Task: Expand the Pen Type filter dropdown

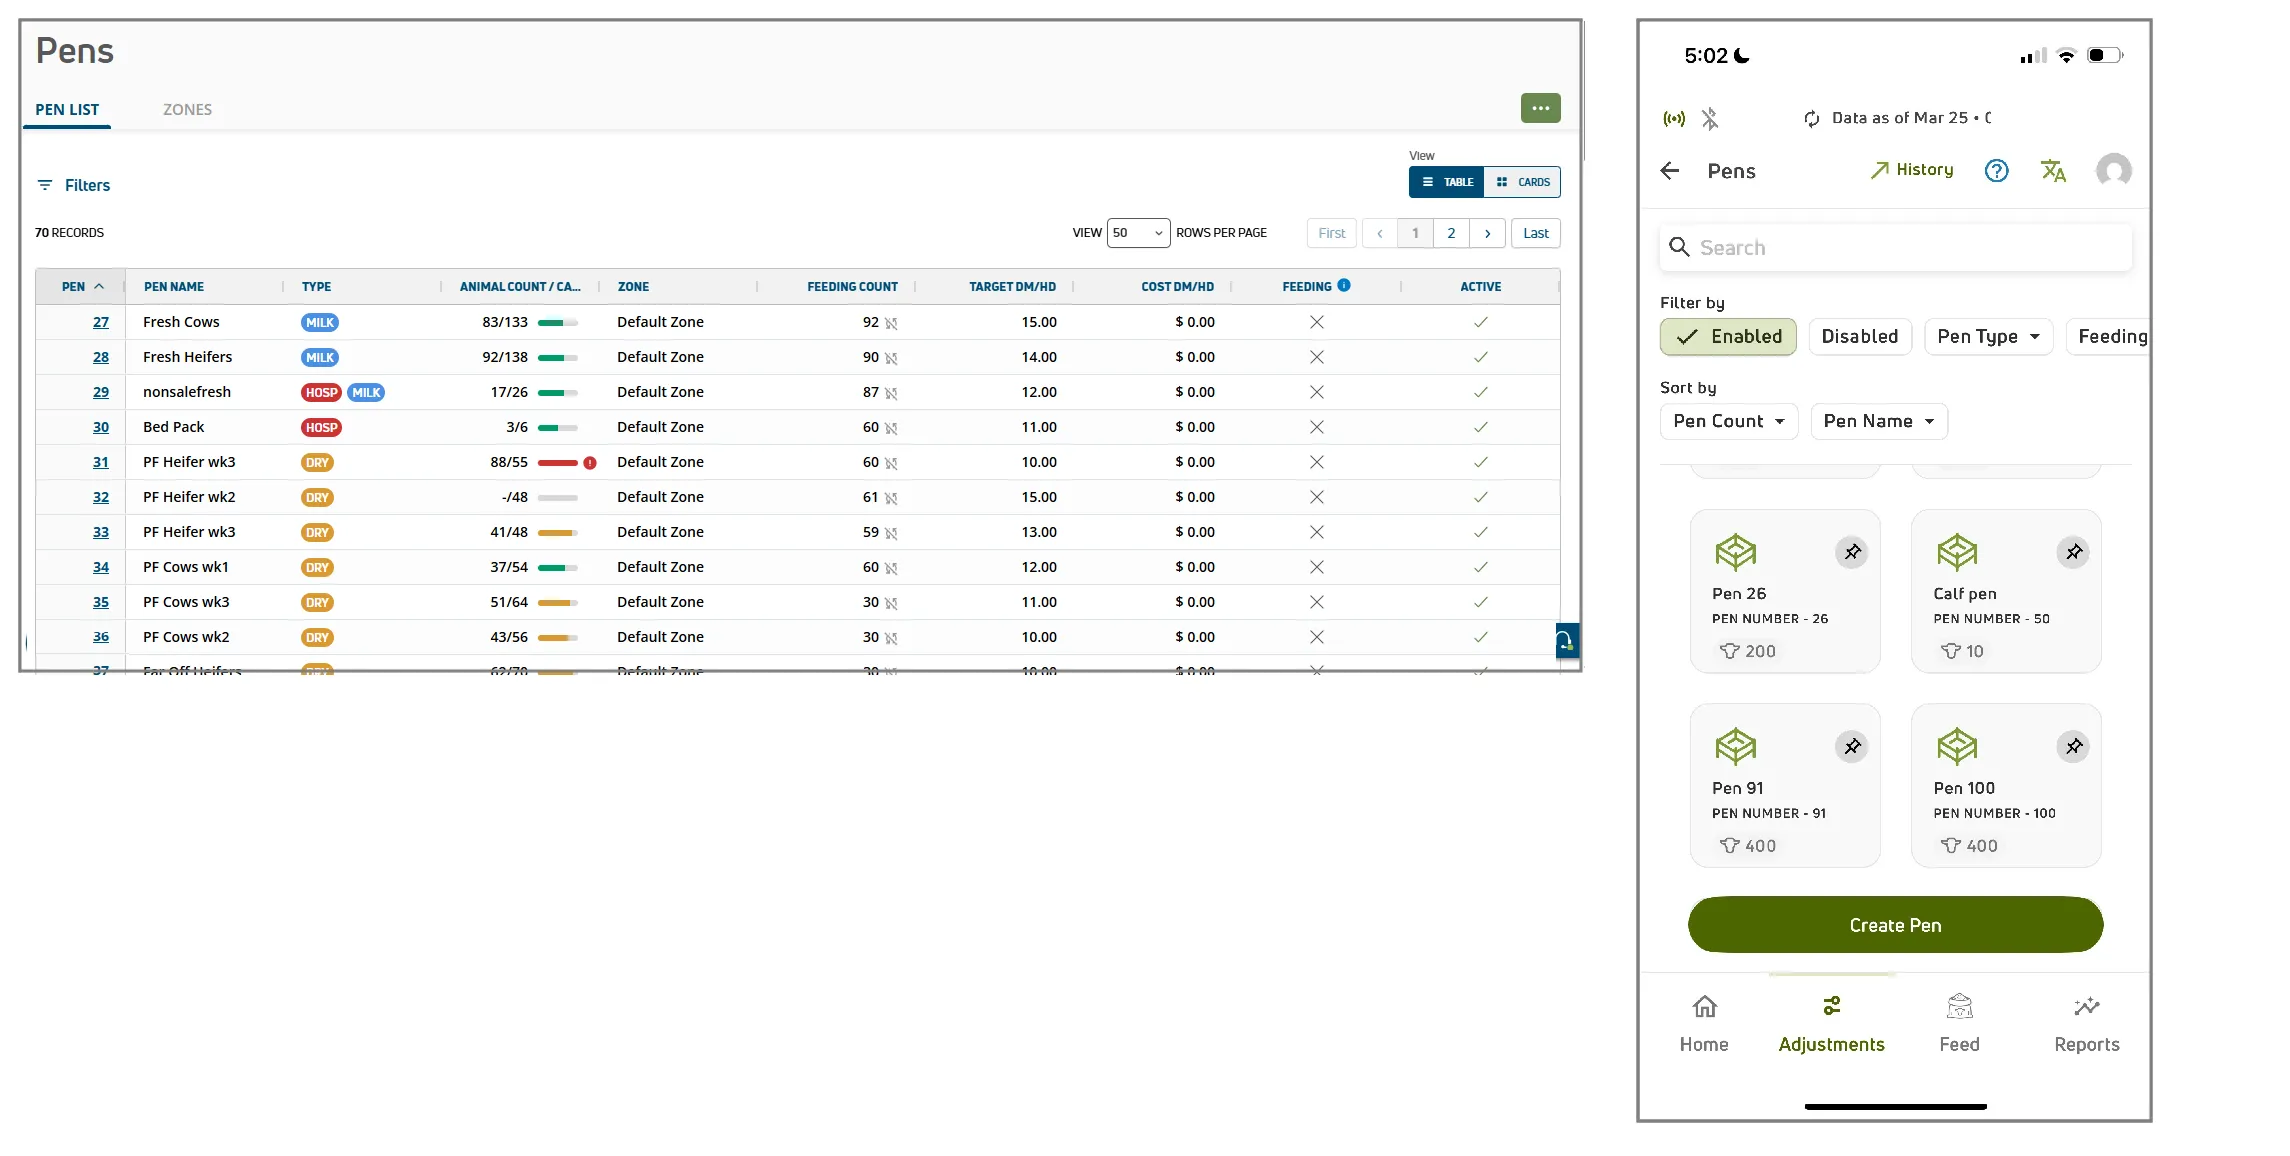Action: [x=1988, y=337]
